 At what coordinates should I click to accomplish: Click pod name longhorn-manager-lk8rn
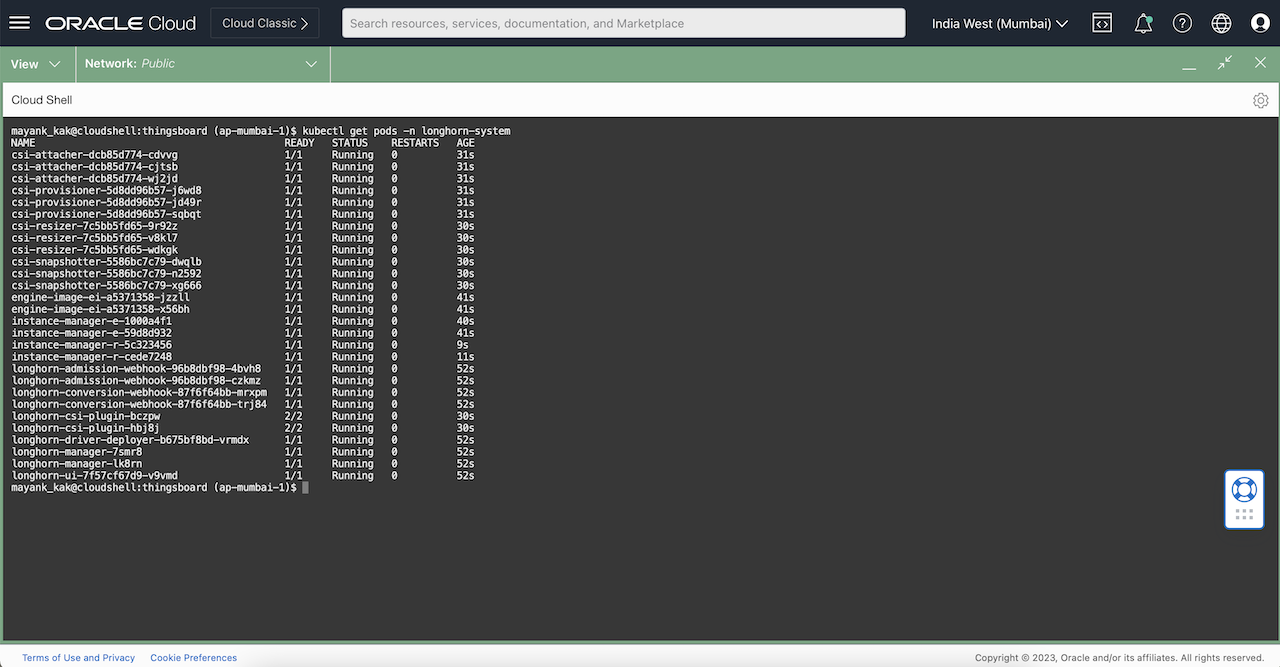click(x=77, y=464)
